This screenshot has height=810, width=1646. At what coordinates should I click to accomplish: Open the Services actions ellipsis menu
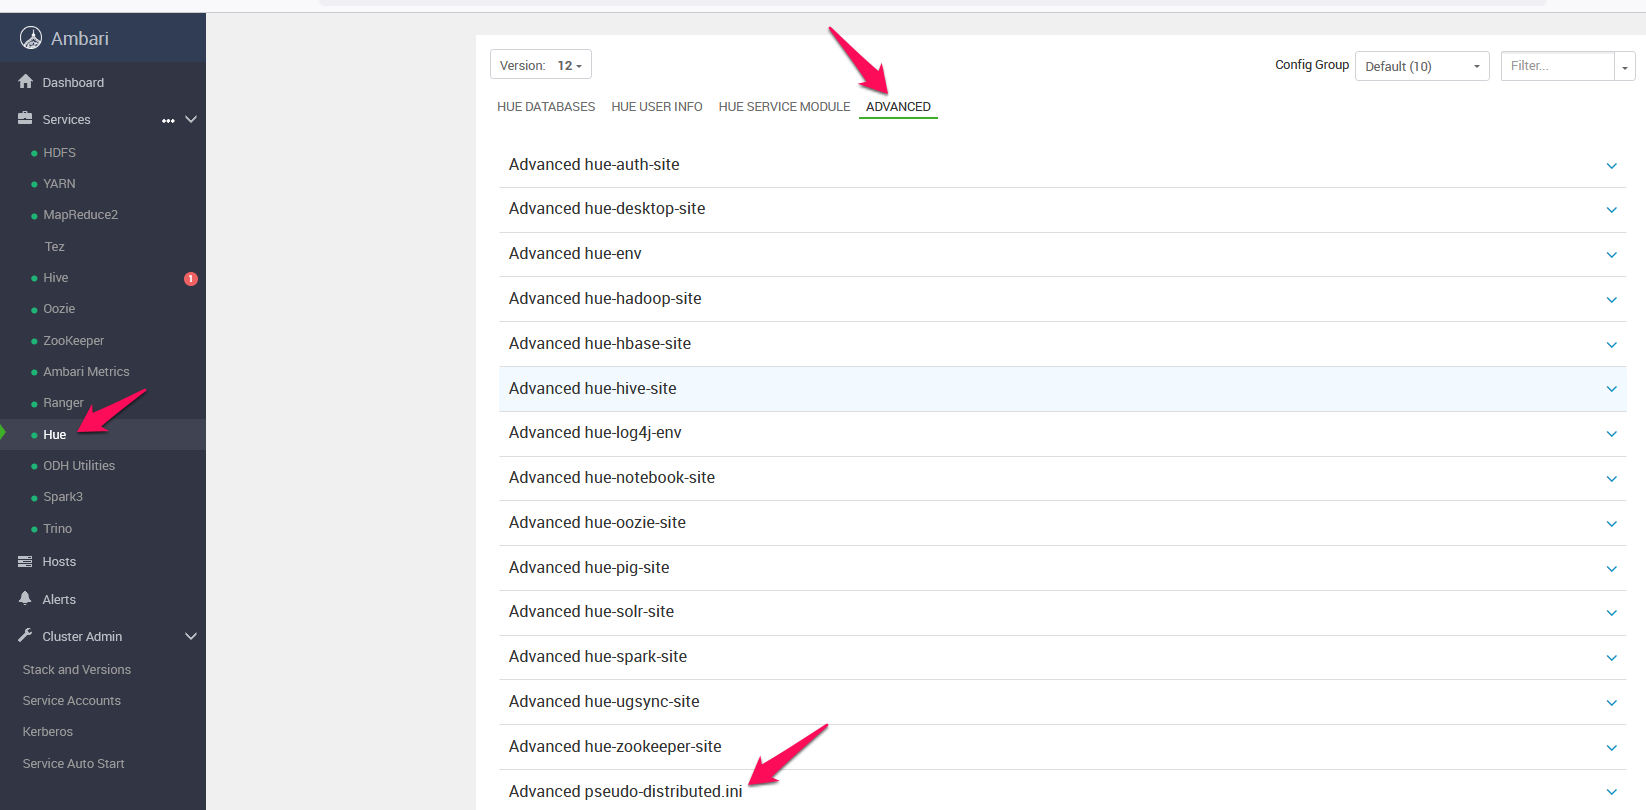[168, 120]
